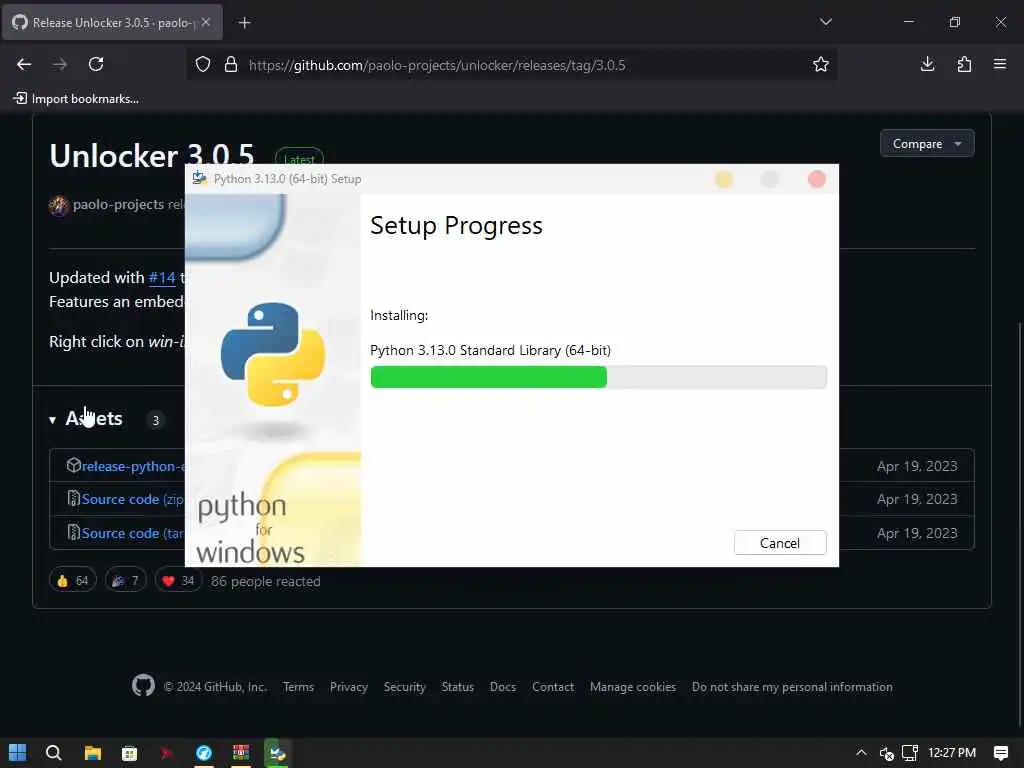Viewport: 1024px width, 768px height.
Task: Click the GitHub logo in footer
Action: coord(144,686)
